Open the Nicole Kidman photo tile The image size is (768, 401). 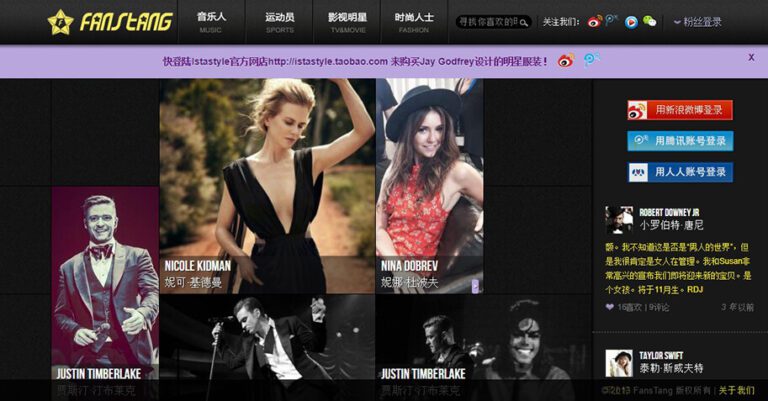point(267,185)
